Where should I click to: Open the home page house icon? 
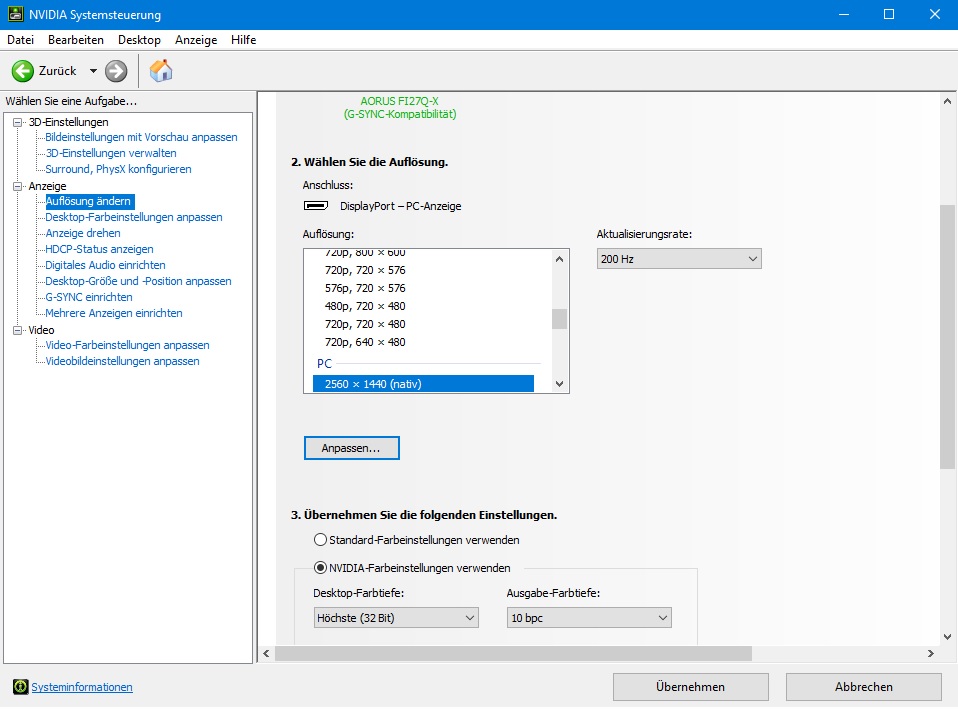[x=161, y=71]
